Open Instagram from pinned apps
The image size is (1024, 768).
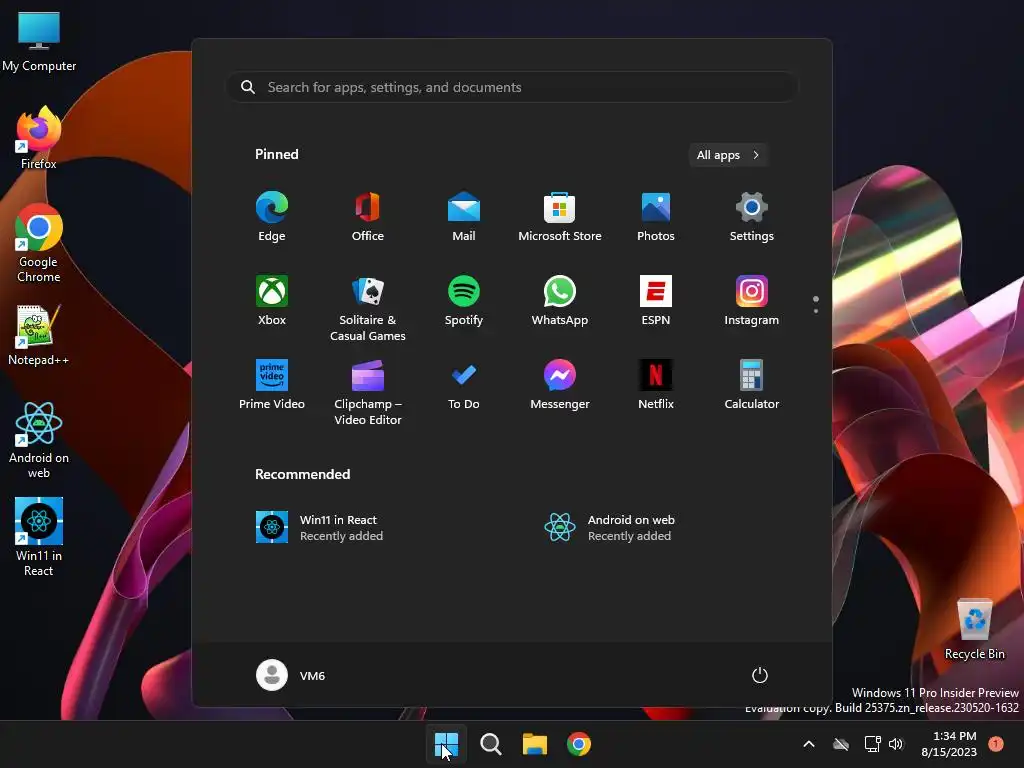pos(752,301)
